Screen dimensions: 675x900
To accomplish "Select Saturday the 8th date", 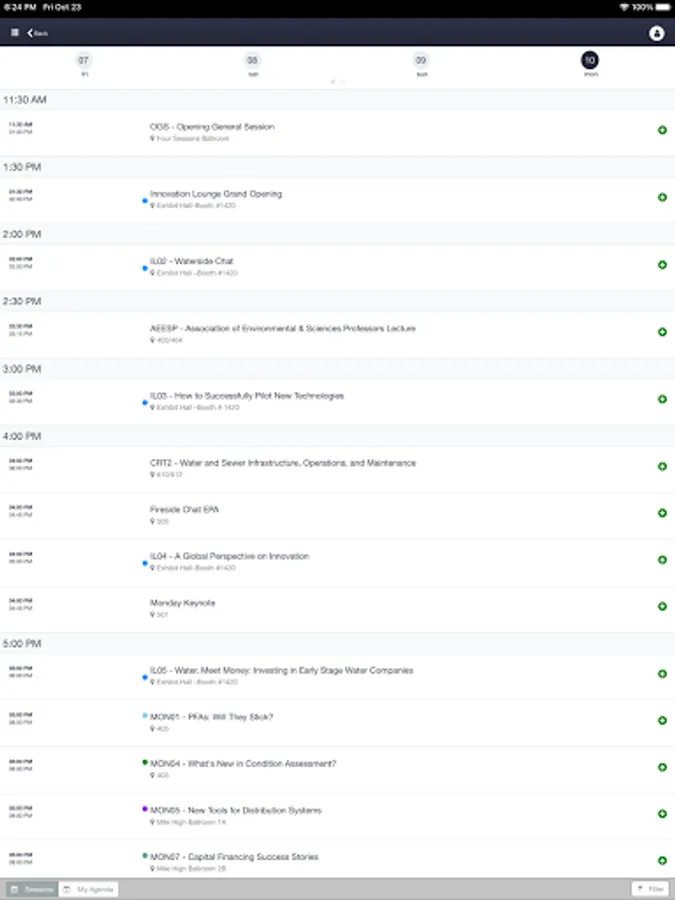I will click(252, 62).
